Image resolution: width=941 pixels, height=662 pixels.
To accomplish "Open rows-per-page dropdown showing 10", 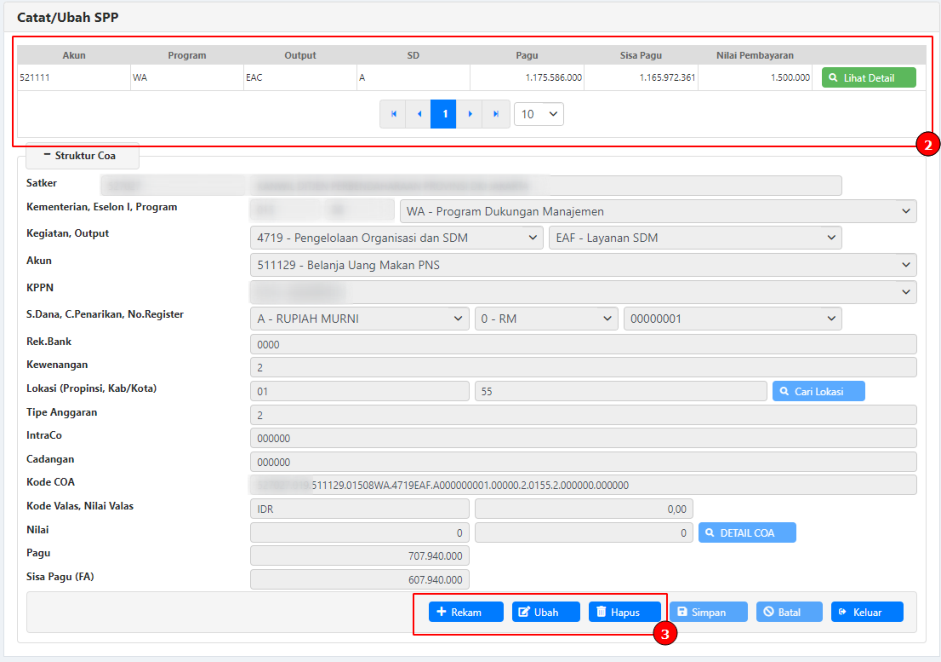I will (x=539, y=114).
